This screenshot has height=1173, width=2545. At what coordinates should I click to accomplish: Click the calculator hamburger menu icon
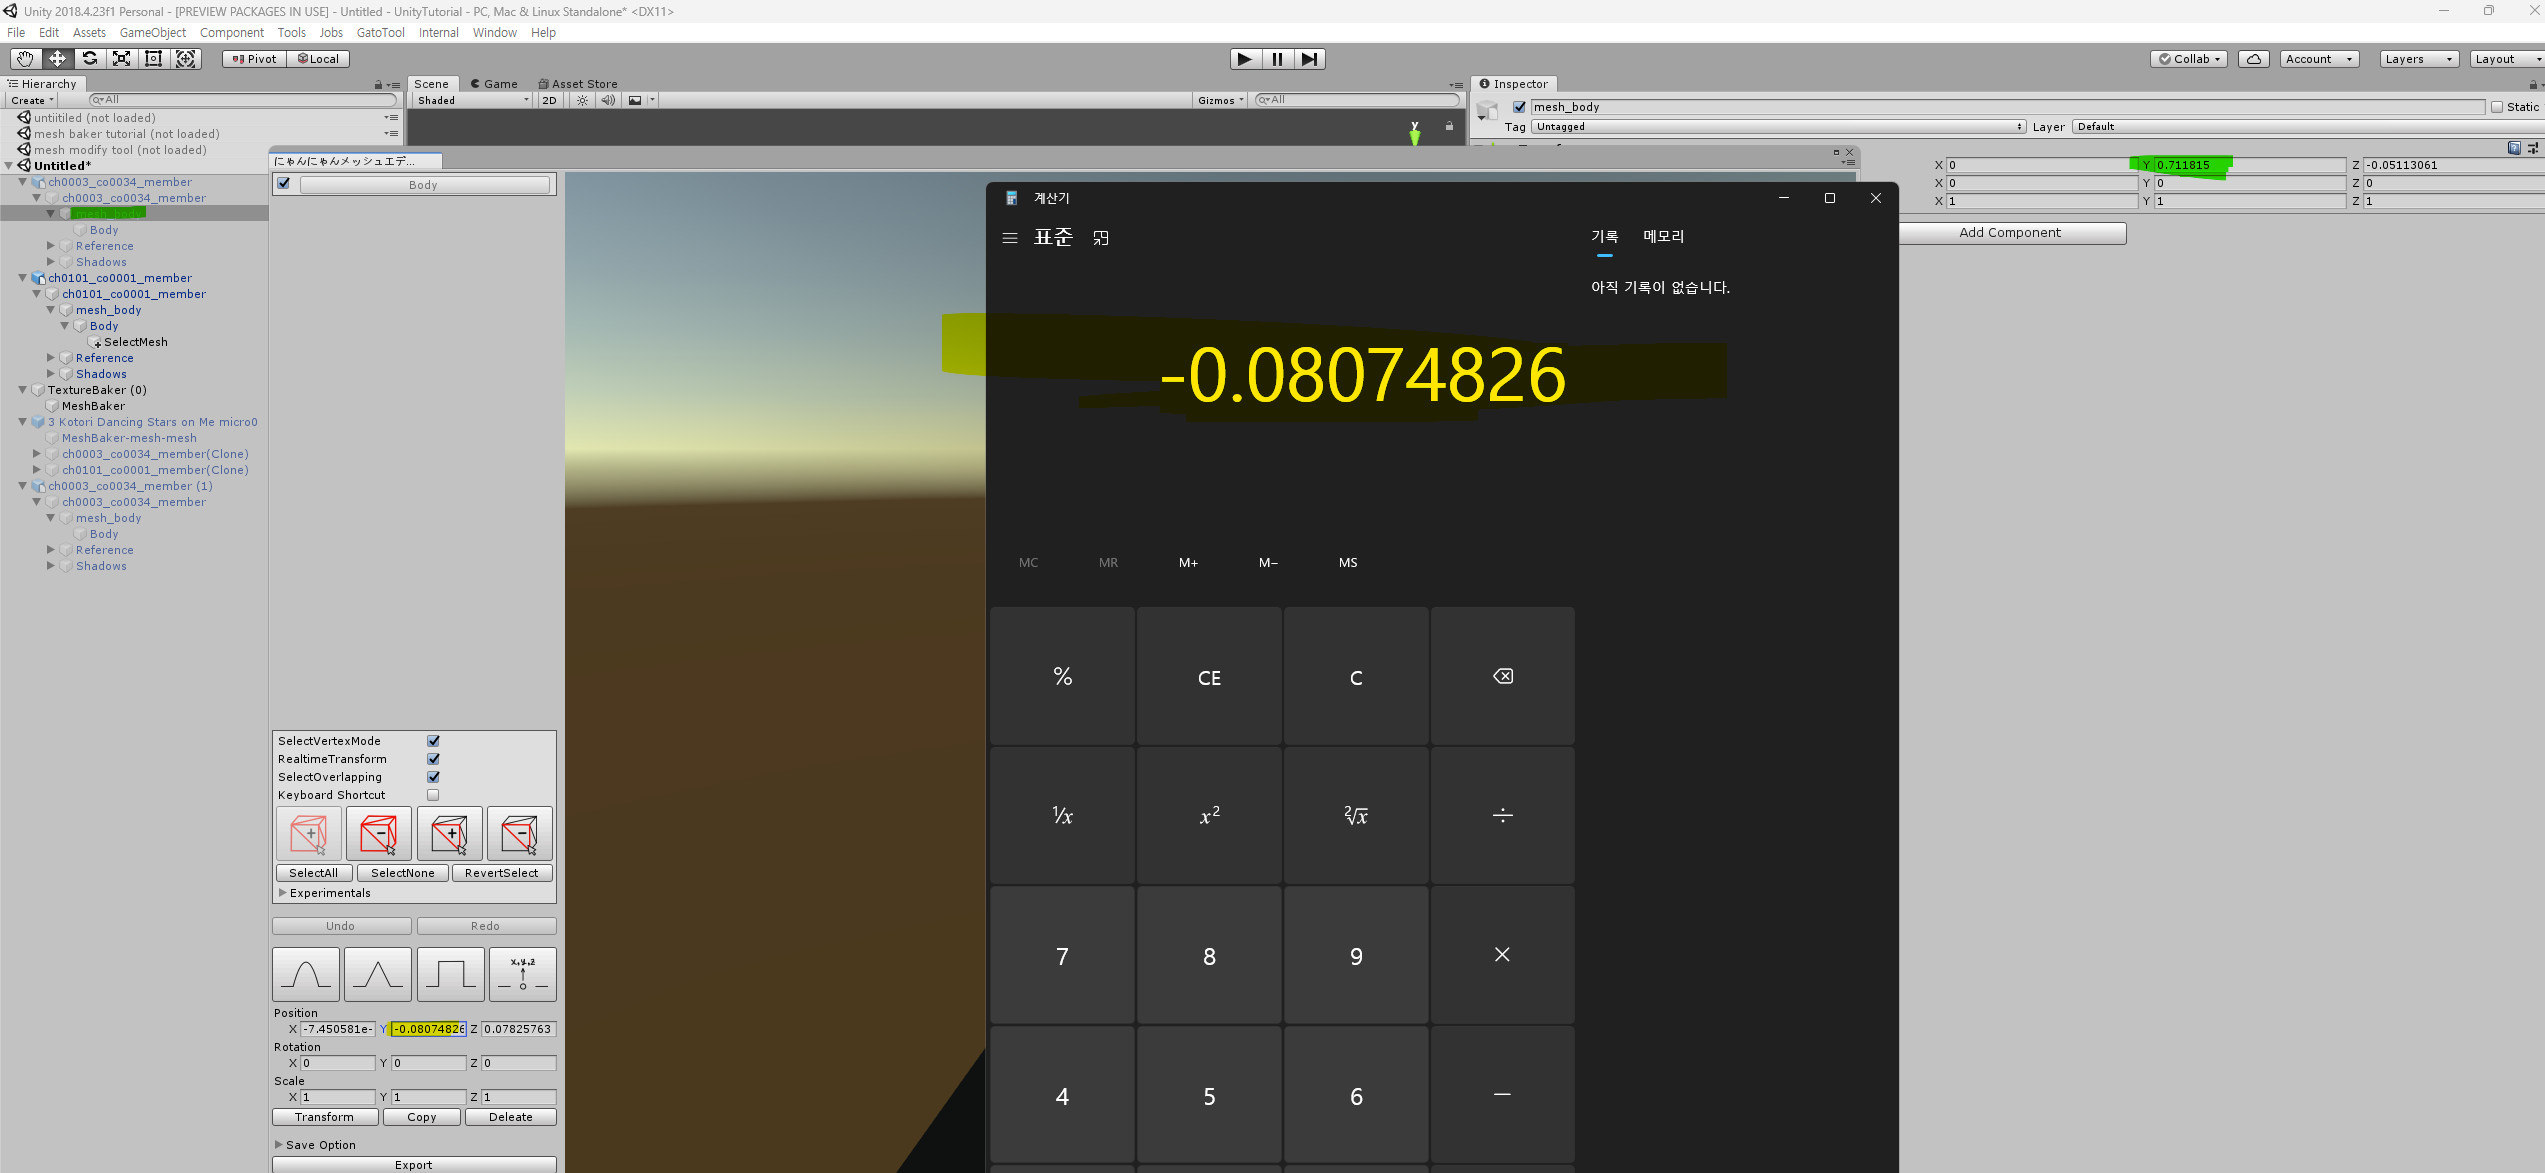click(1010, 238)
